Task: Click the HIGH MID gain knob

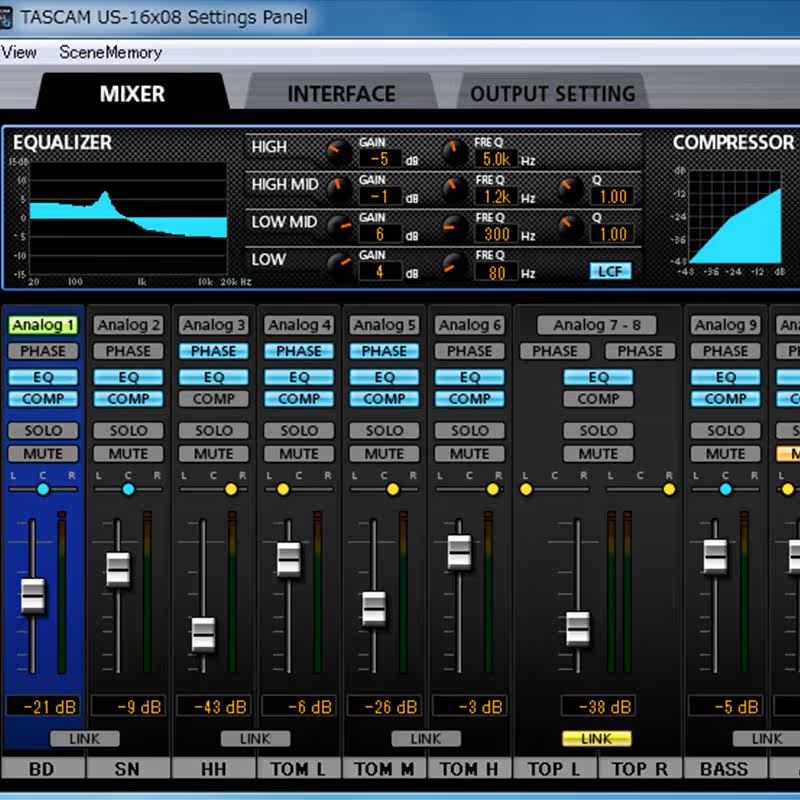Action: coord(339,189)
